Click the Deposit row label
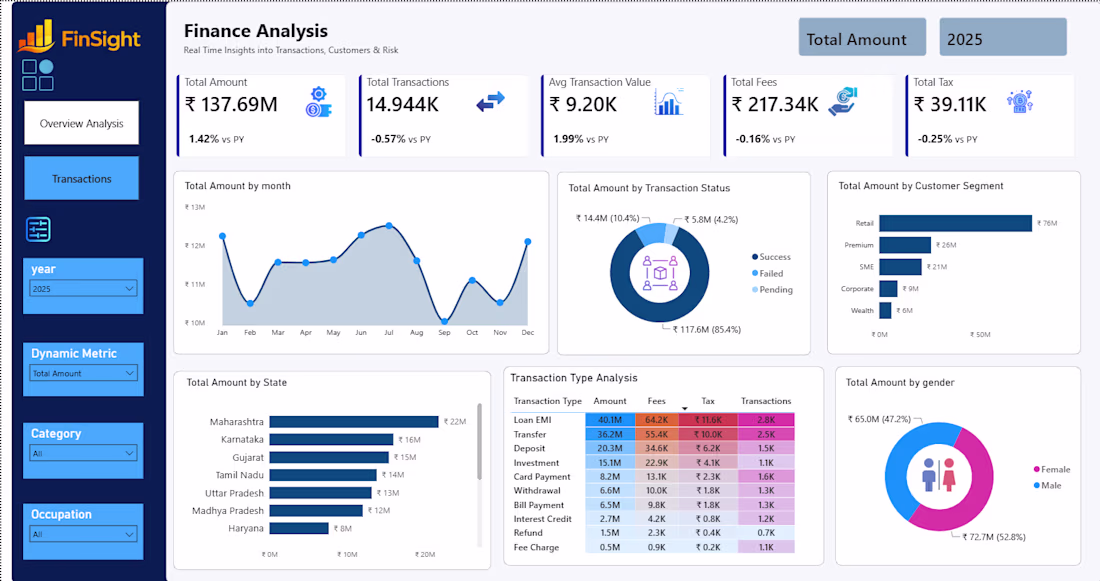This screenshot has width=1100, height=581. click(529, 448)
